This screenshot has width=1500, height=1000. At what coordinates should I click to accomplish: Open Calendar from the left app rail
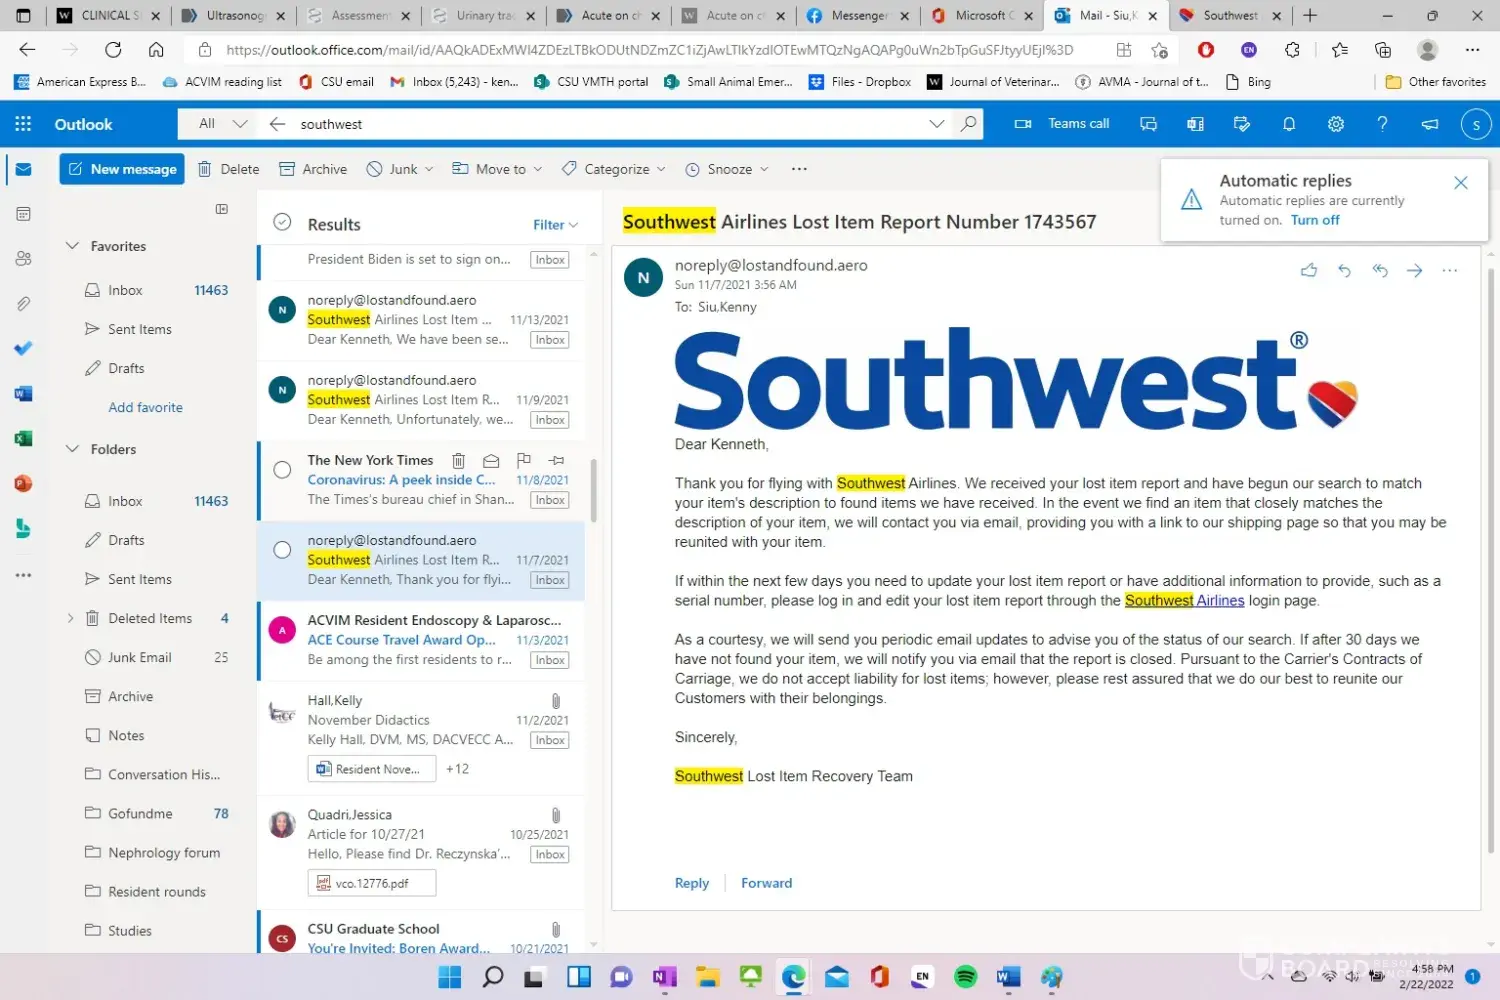[x=23, y=214]
